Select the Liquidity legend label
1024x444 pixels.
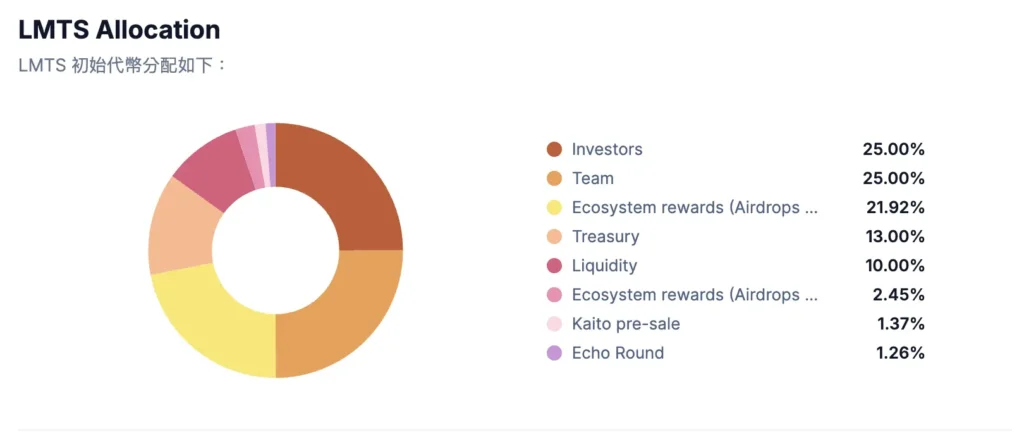pyautogui.click(x=604, y=266)
